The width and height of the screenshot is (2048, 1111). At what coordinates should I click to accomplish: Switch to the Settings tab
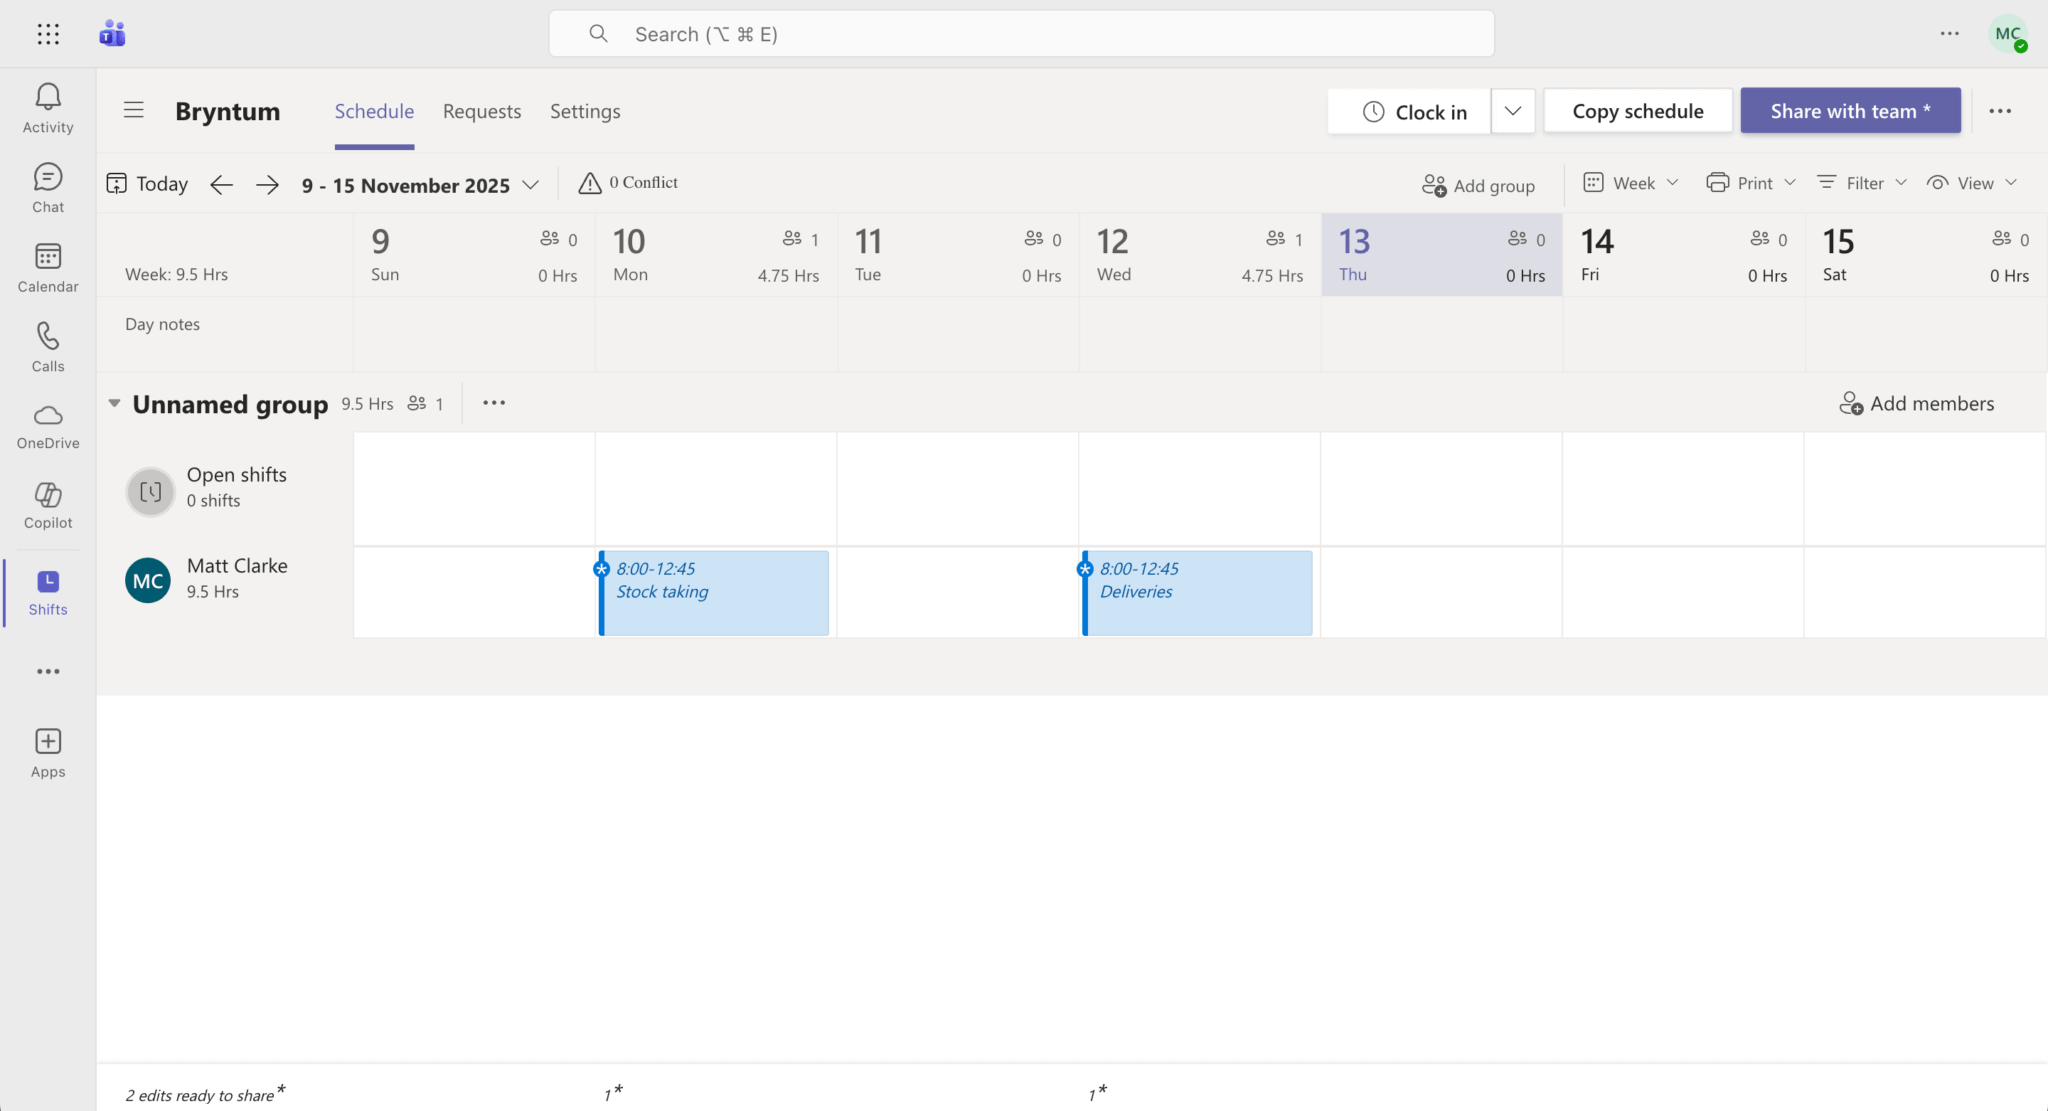click(x=585, y=111)
